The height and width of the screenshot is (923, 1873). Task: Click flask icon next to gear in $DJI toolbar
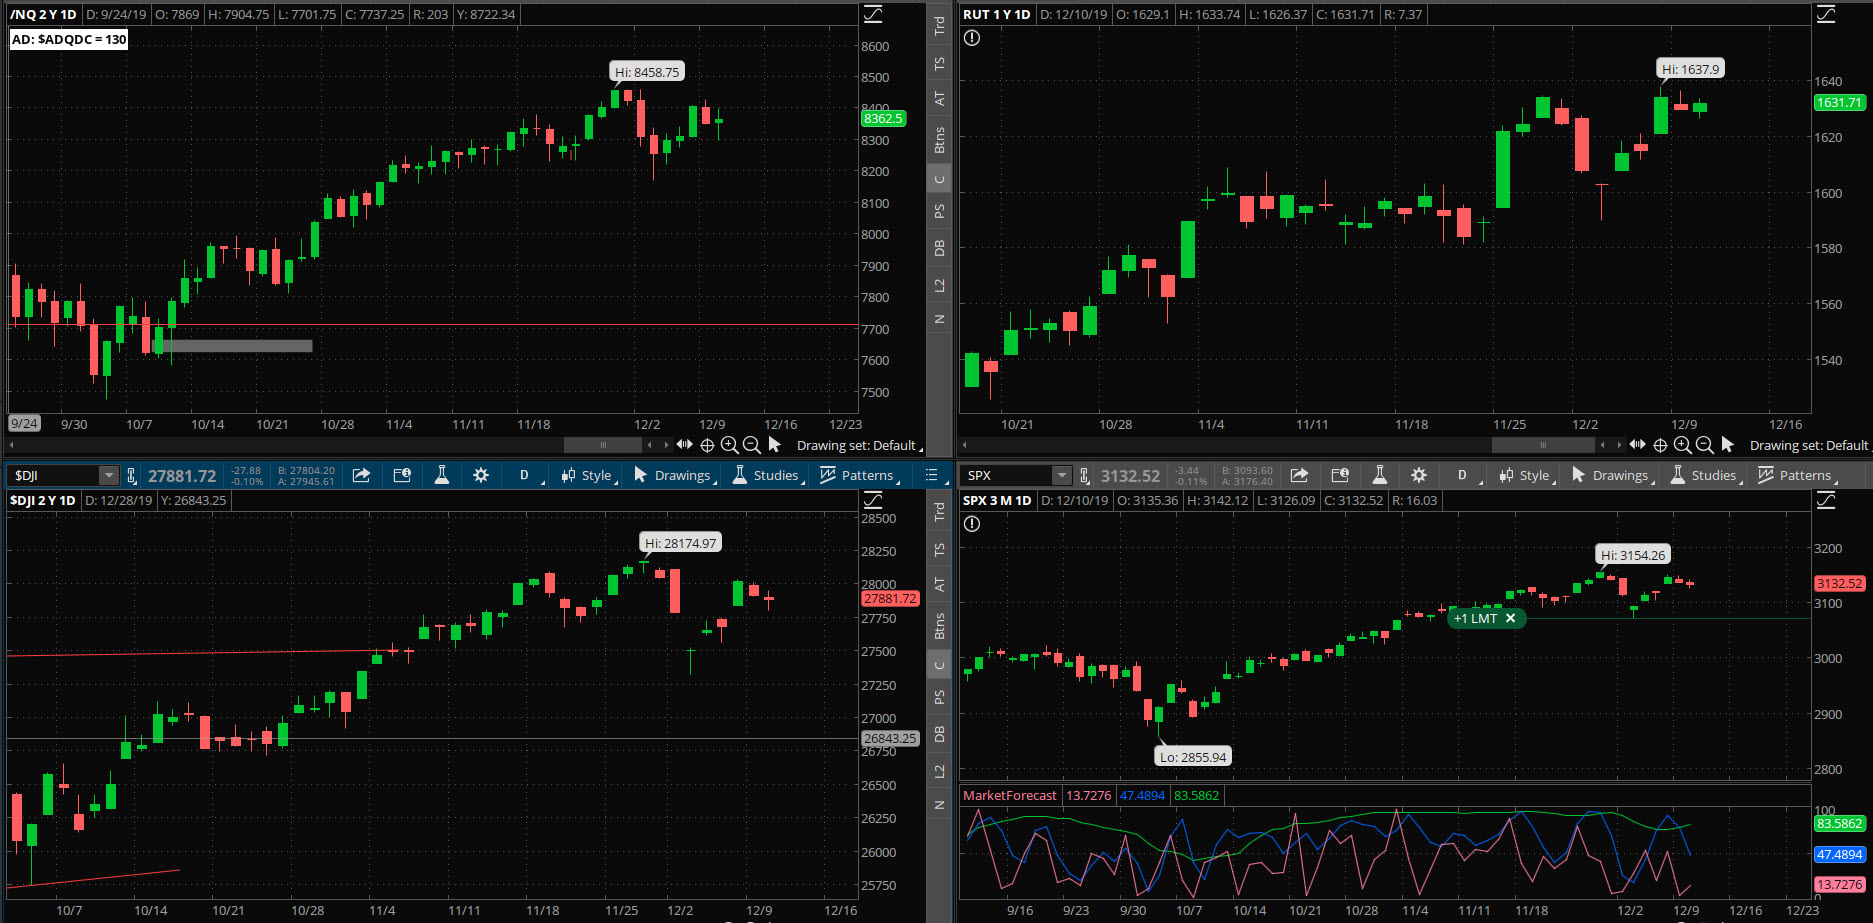click(x=441, y=475)
